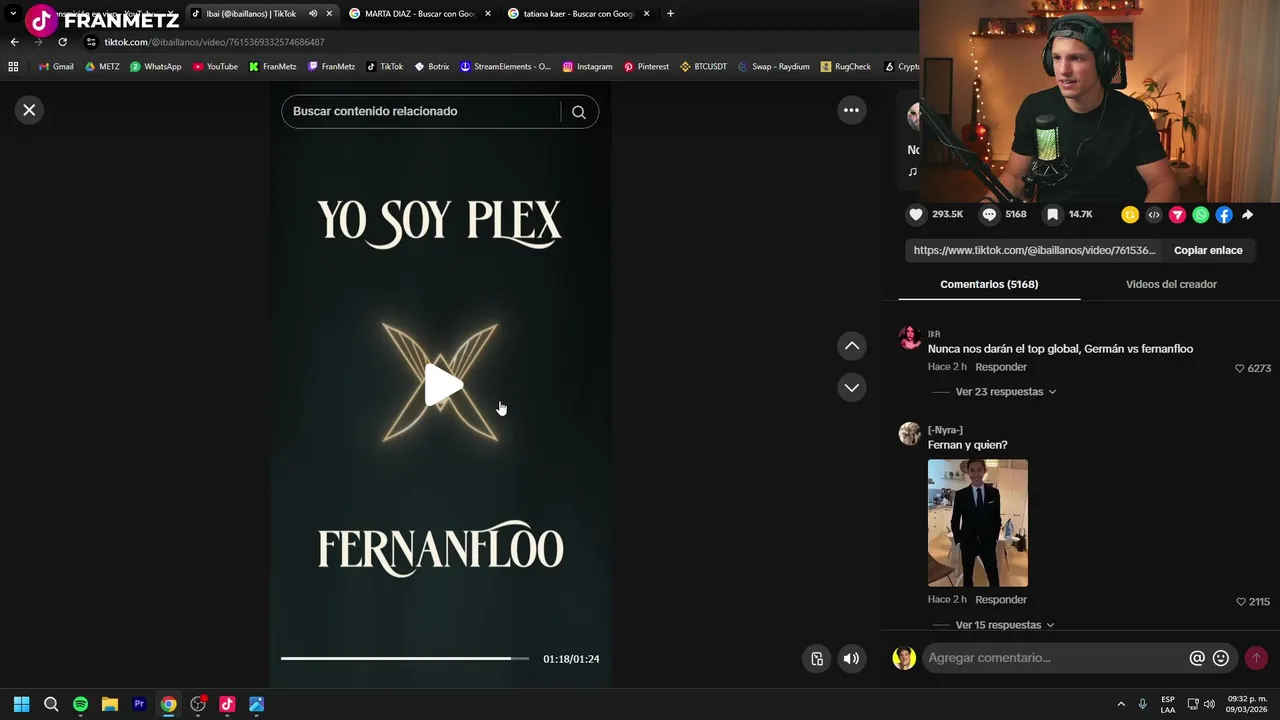1280x720 pixels.
Task: Open the emoji picker in comment box
Action: [x=1221, y=658]
